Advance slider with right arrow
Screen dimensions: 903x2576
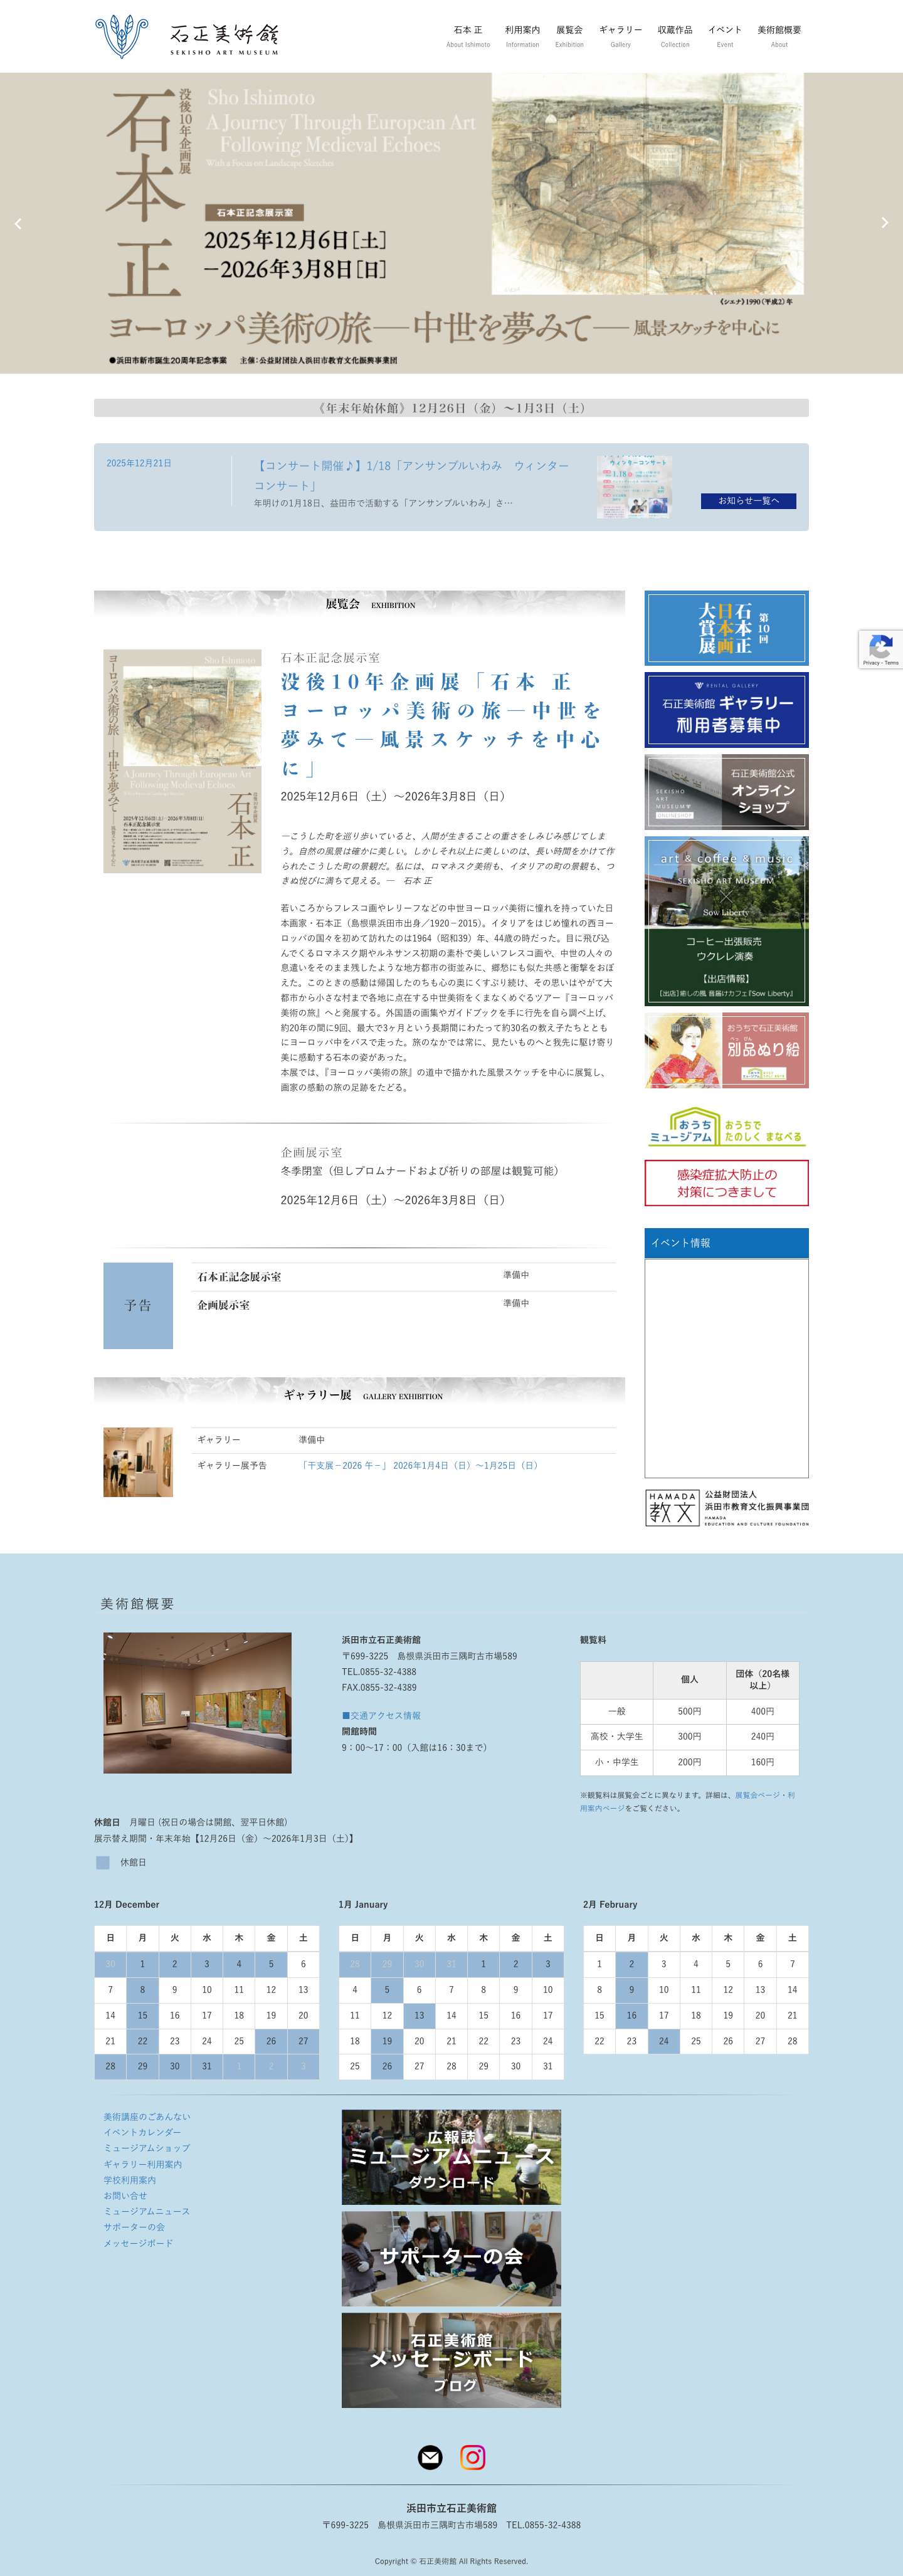pyautogui.click(x=884, y=223)
